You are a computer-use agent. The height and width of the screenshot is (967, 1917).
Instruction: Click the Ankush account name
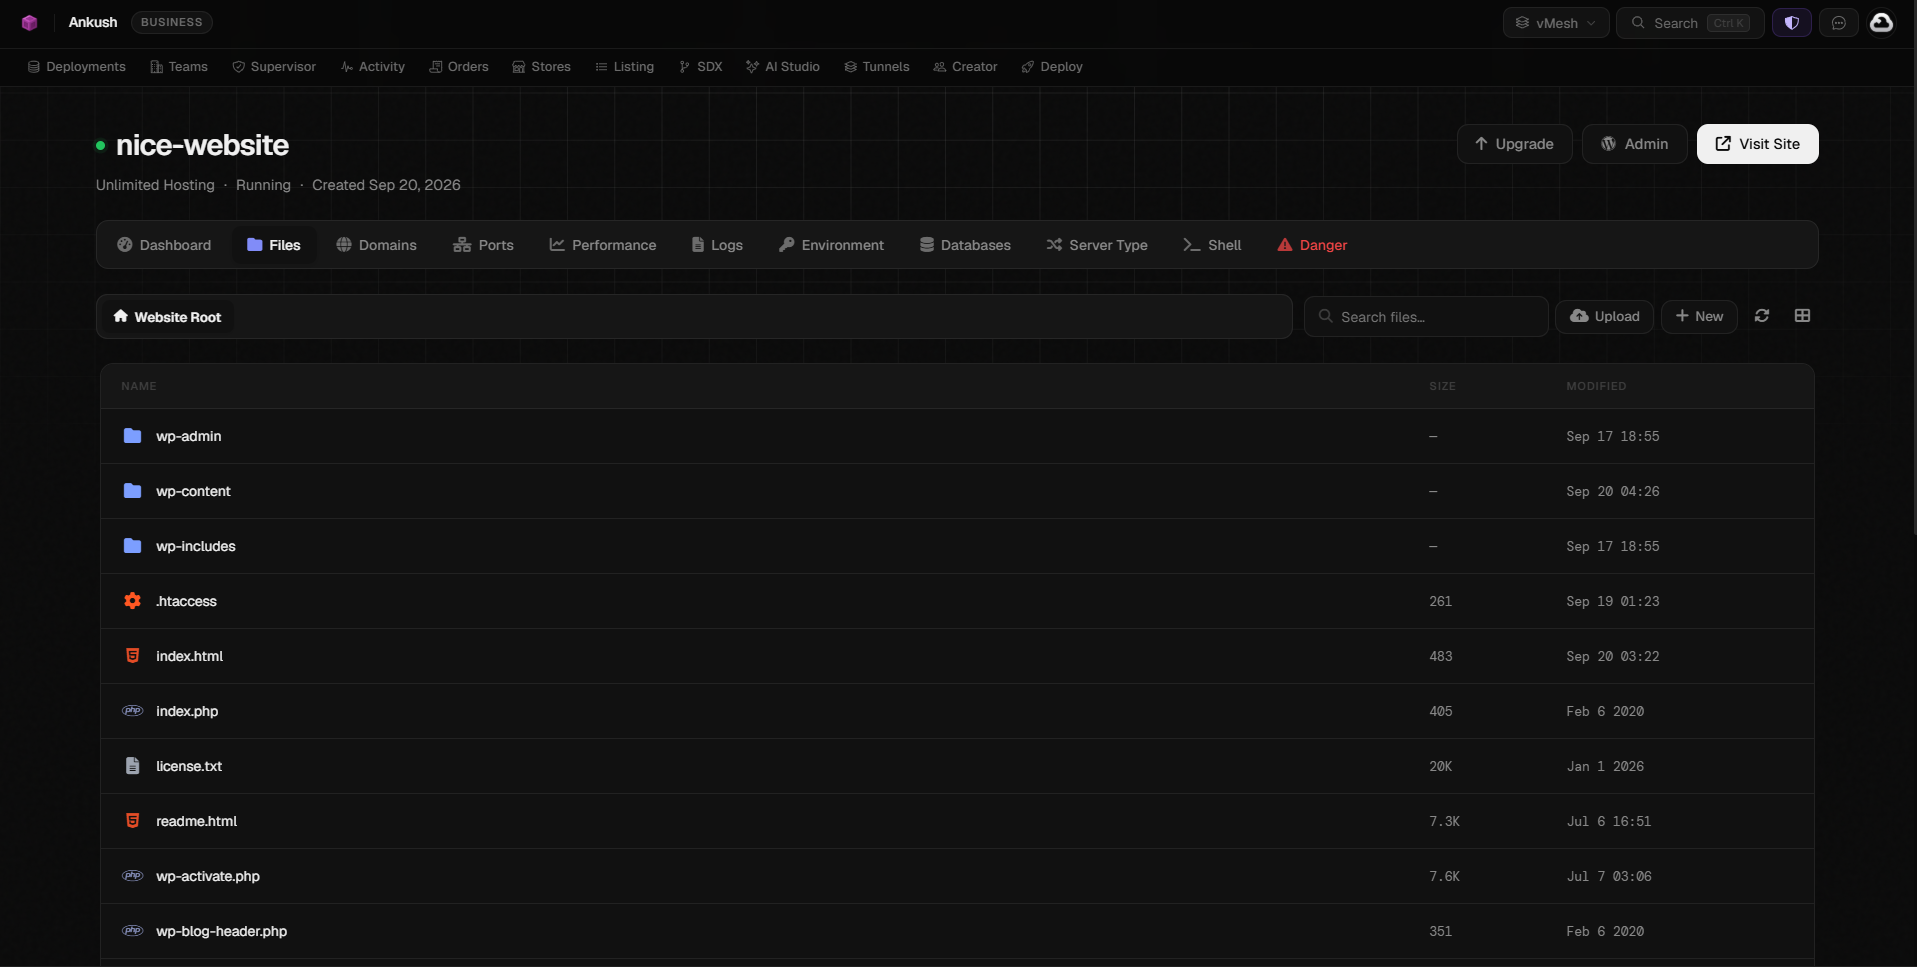coord(93,22)
